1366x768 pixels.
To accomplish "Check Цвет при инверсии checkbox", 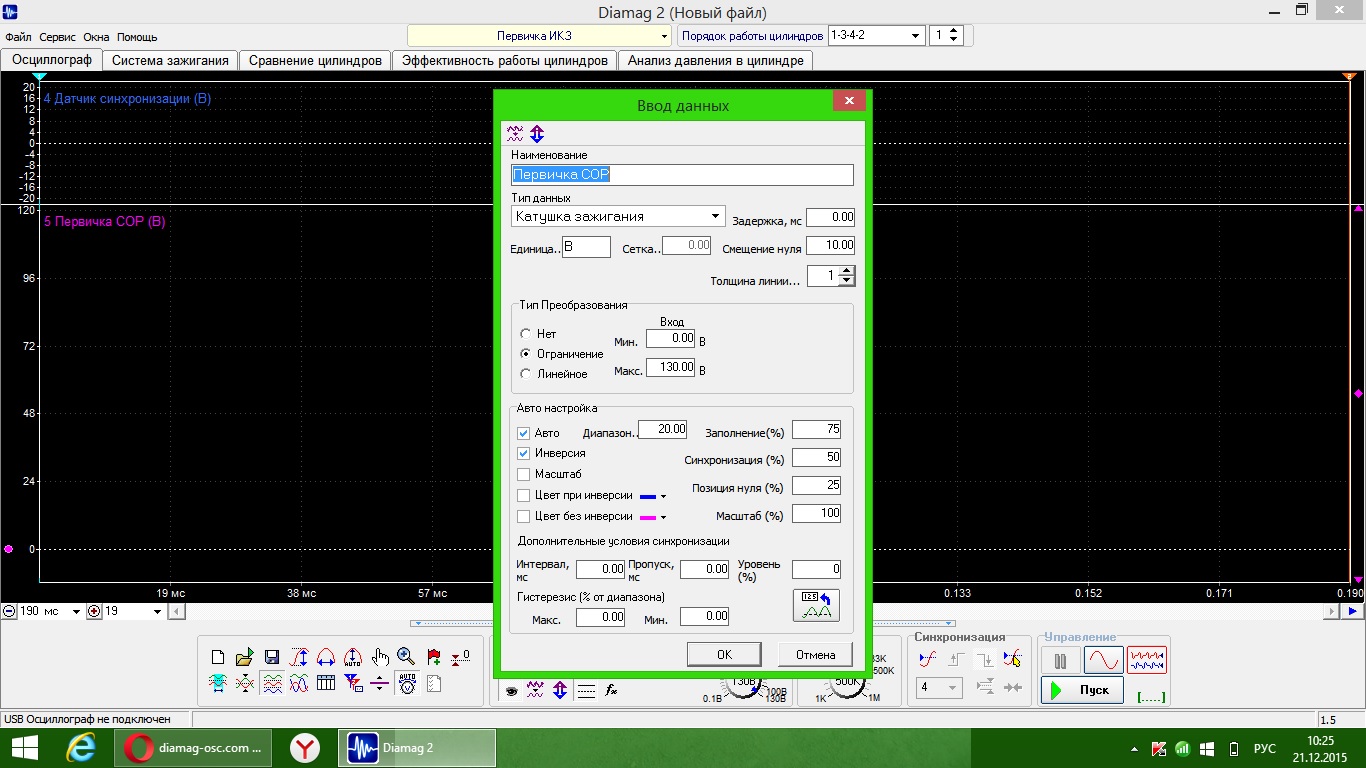I will [x=523, y=495].
